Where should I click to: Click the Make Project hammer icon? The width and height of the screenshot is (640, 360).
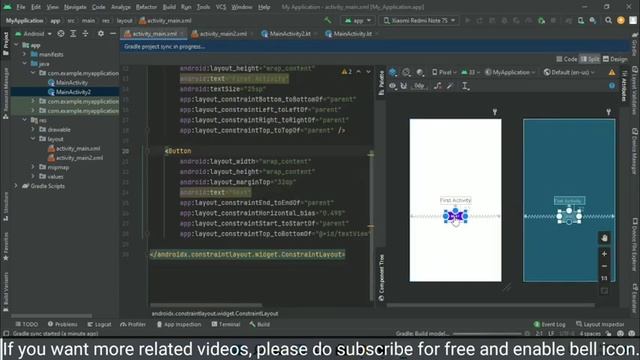point(328,20)
